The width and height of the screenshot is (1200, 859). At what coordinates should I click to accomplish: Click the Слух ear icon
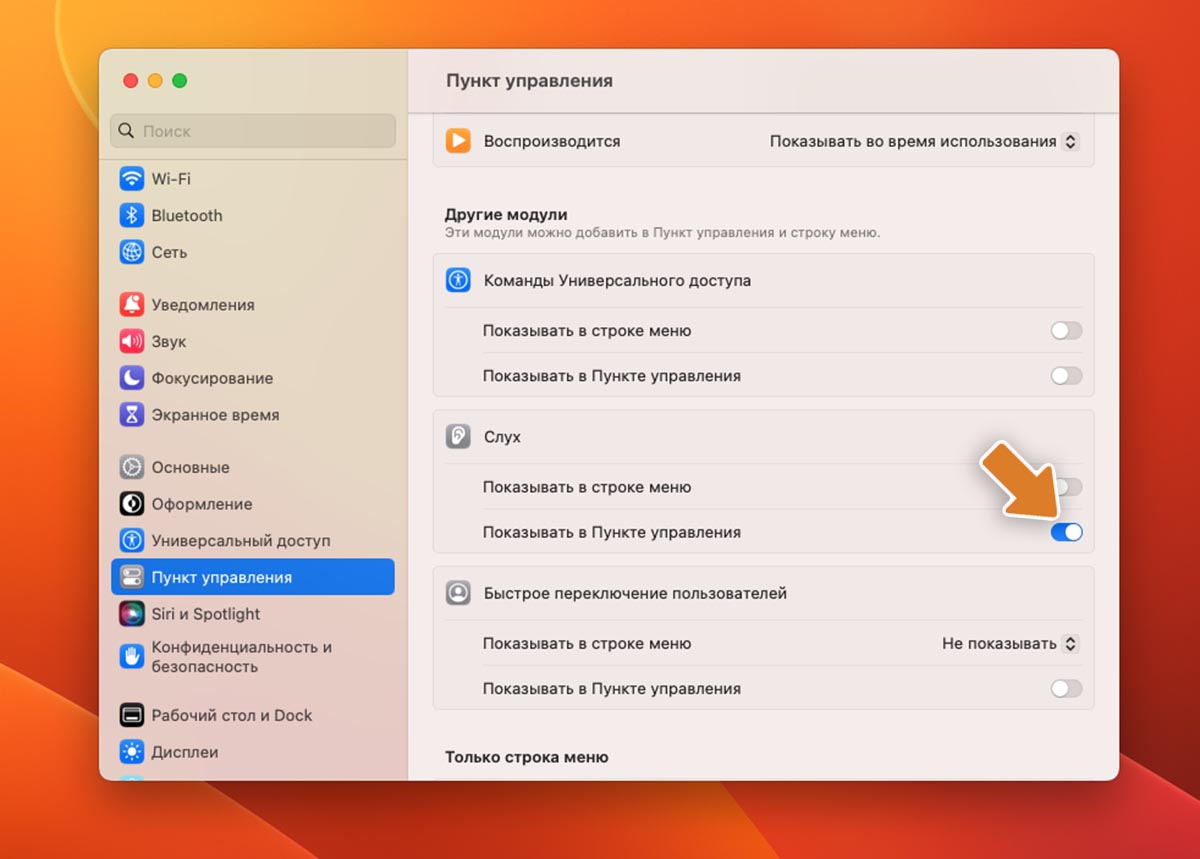[x=458, y=437]
